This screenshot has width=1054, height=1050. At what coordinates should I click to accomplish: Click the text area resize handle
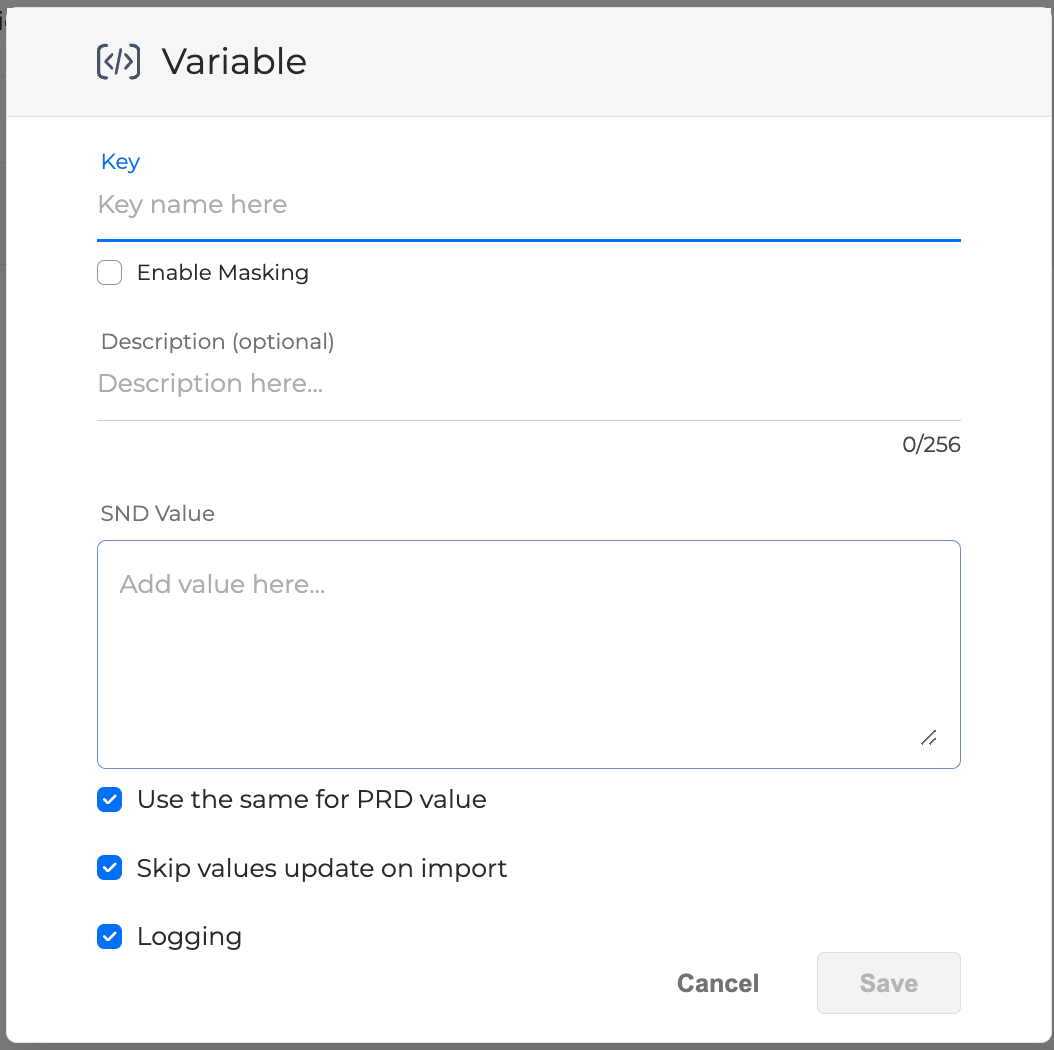coord(929,738)
